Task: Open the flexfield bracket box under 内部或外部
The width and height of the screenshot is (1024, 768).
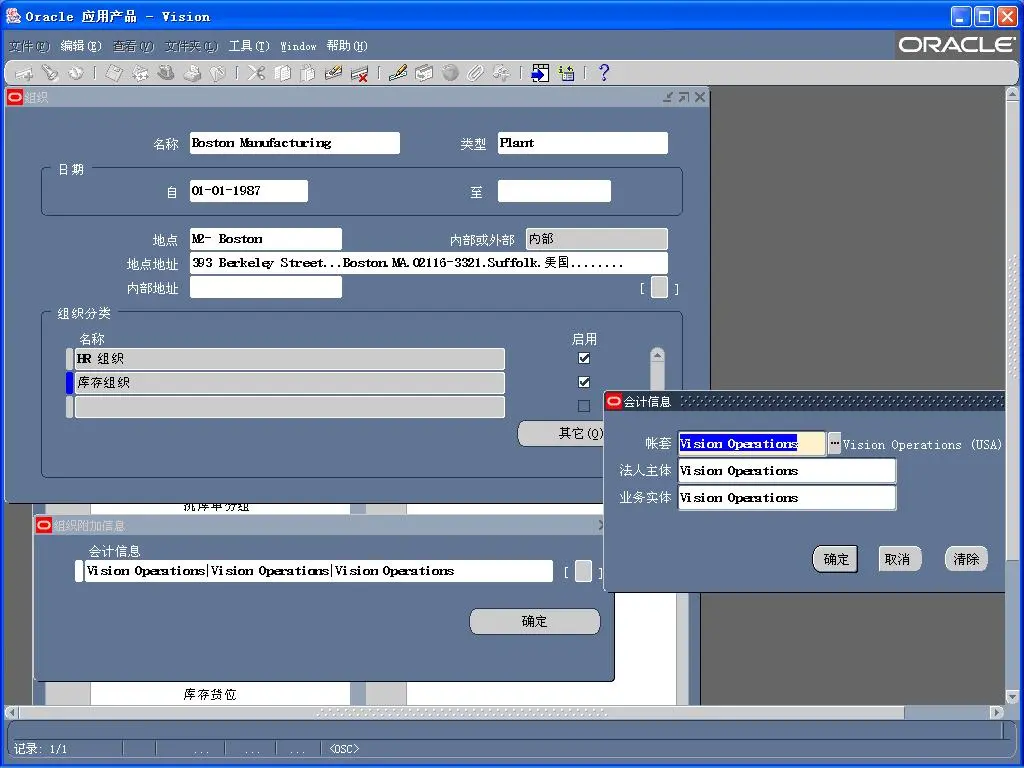Action: coord(659,288)
